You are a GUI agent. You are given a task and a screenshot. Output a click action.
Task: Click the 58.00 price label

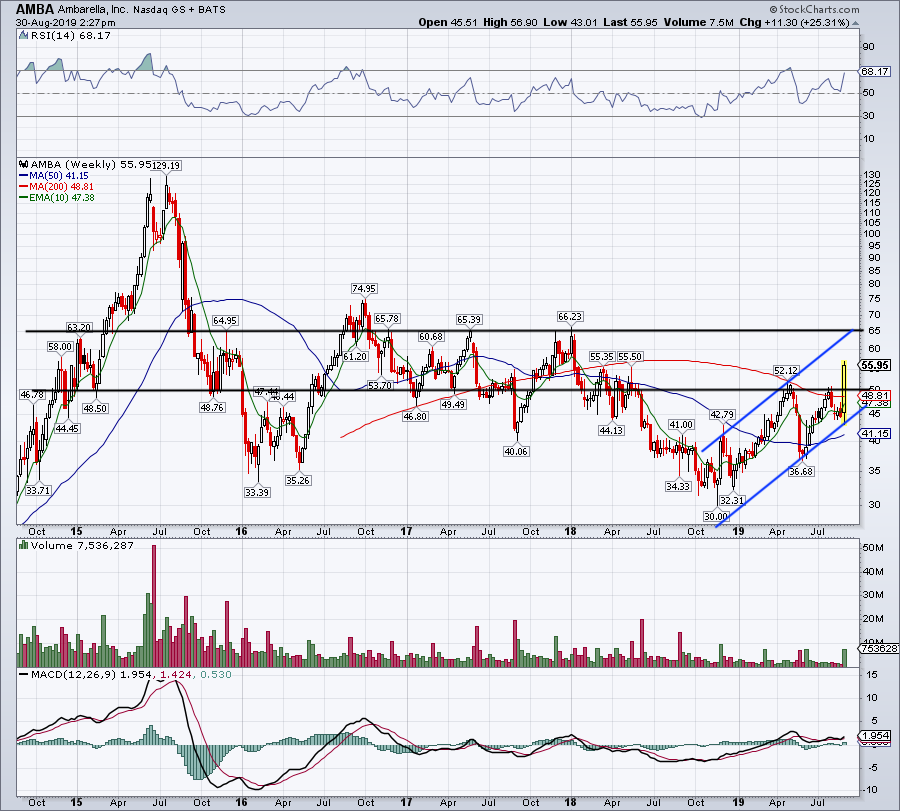(x=60, y=347)
